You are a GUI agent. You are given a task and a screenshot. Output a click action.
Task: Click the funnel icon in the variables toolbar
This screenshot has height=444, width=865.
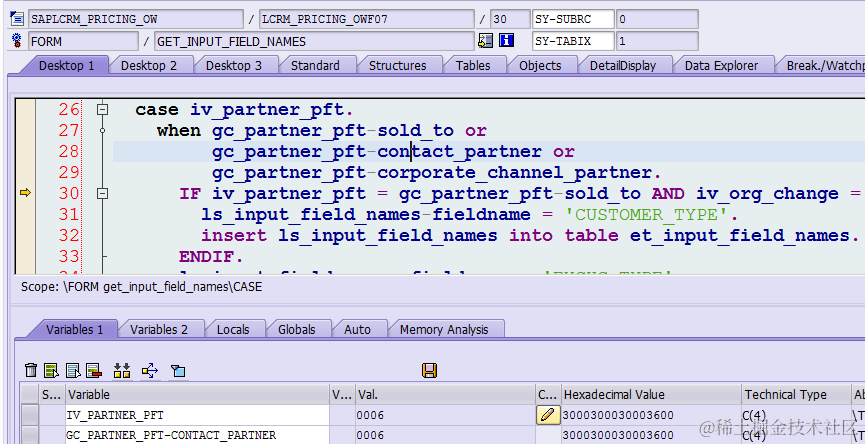click(x=178, y=371)
